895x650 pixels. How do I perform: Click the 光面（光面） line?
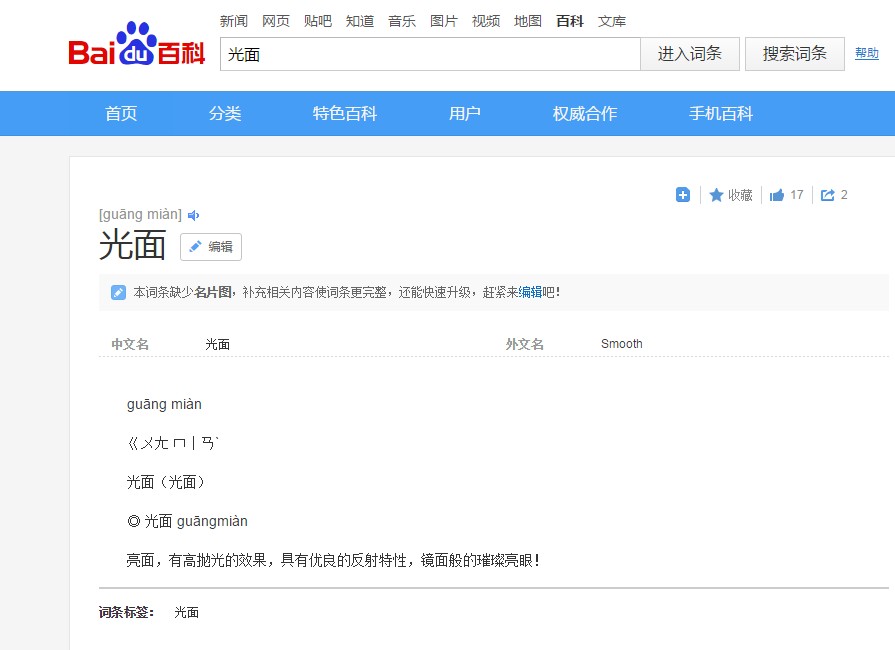(165, 482)
